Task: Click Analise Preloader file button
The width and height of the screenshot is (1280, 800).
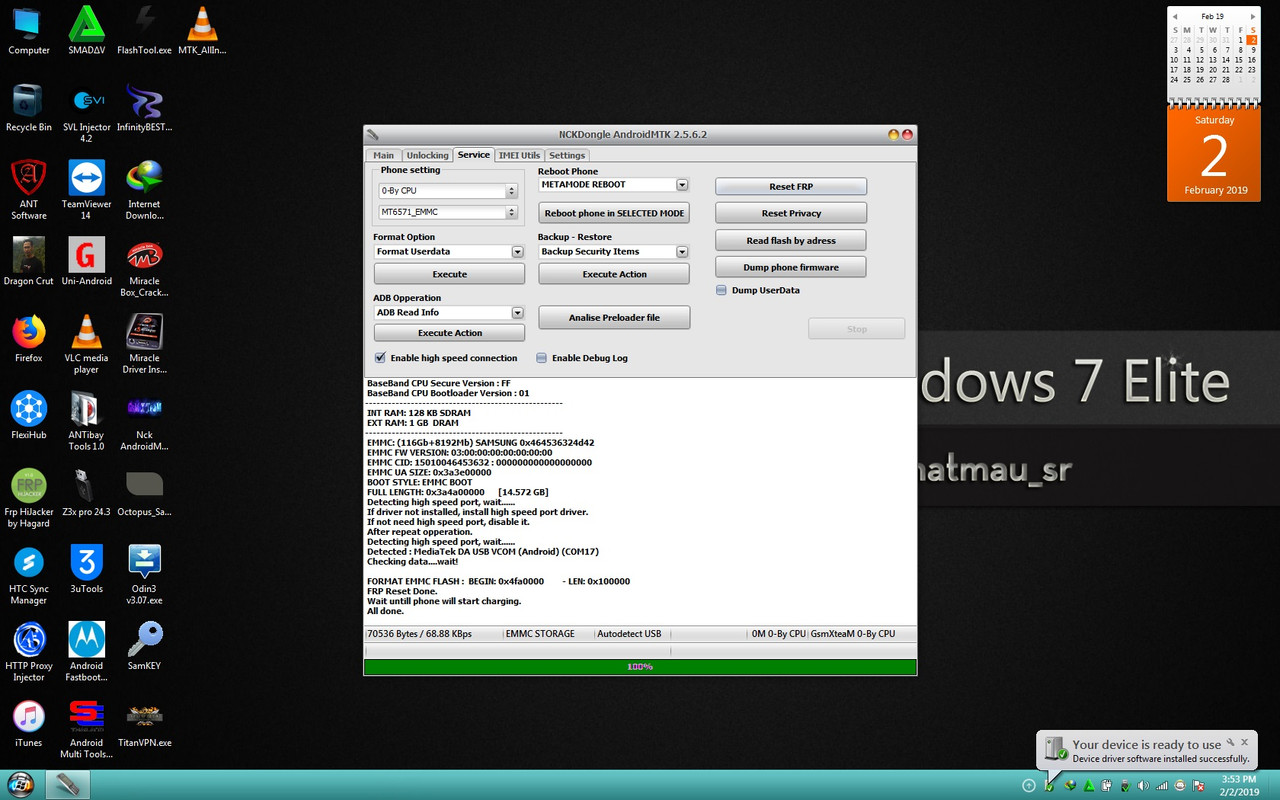Action: (x=614, y=317)
